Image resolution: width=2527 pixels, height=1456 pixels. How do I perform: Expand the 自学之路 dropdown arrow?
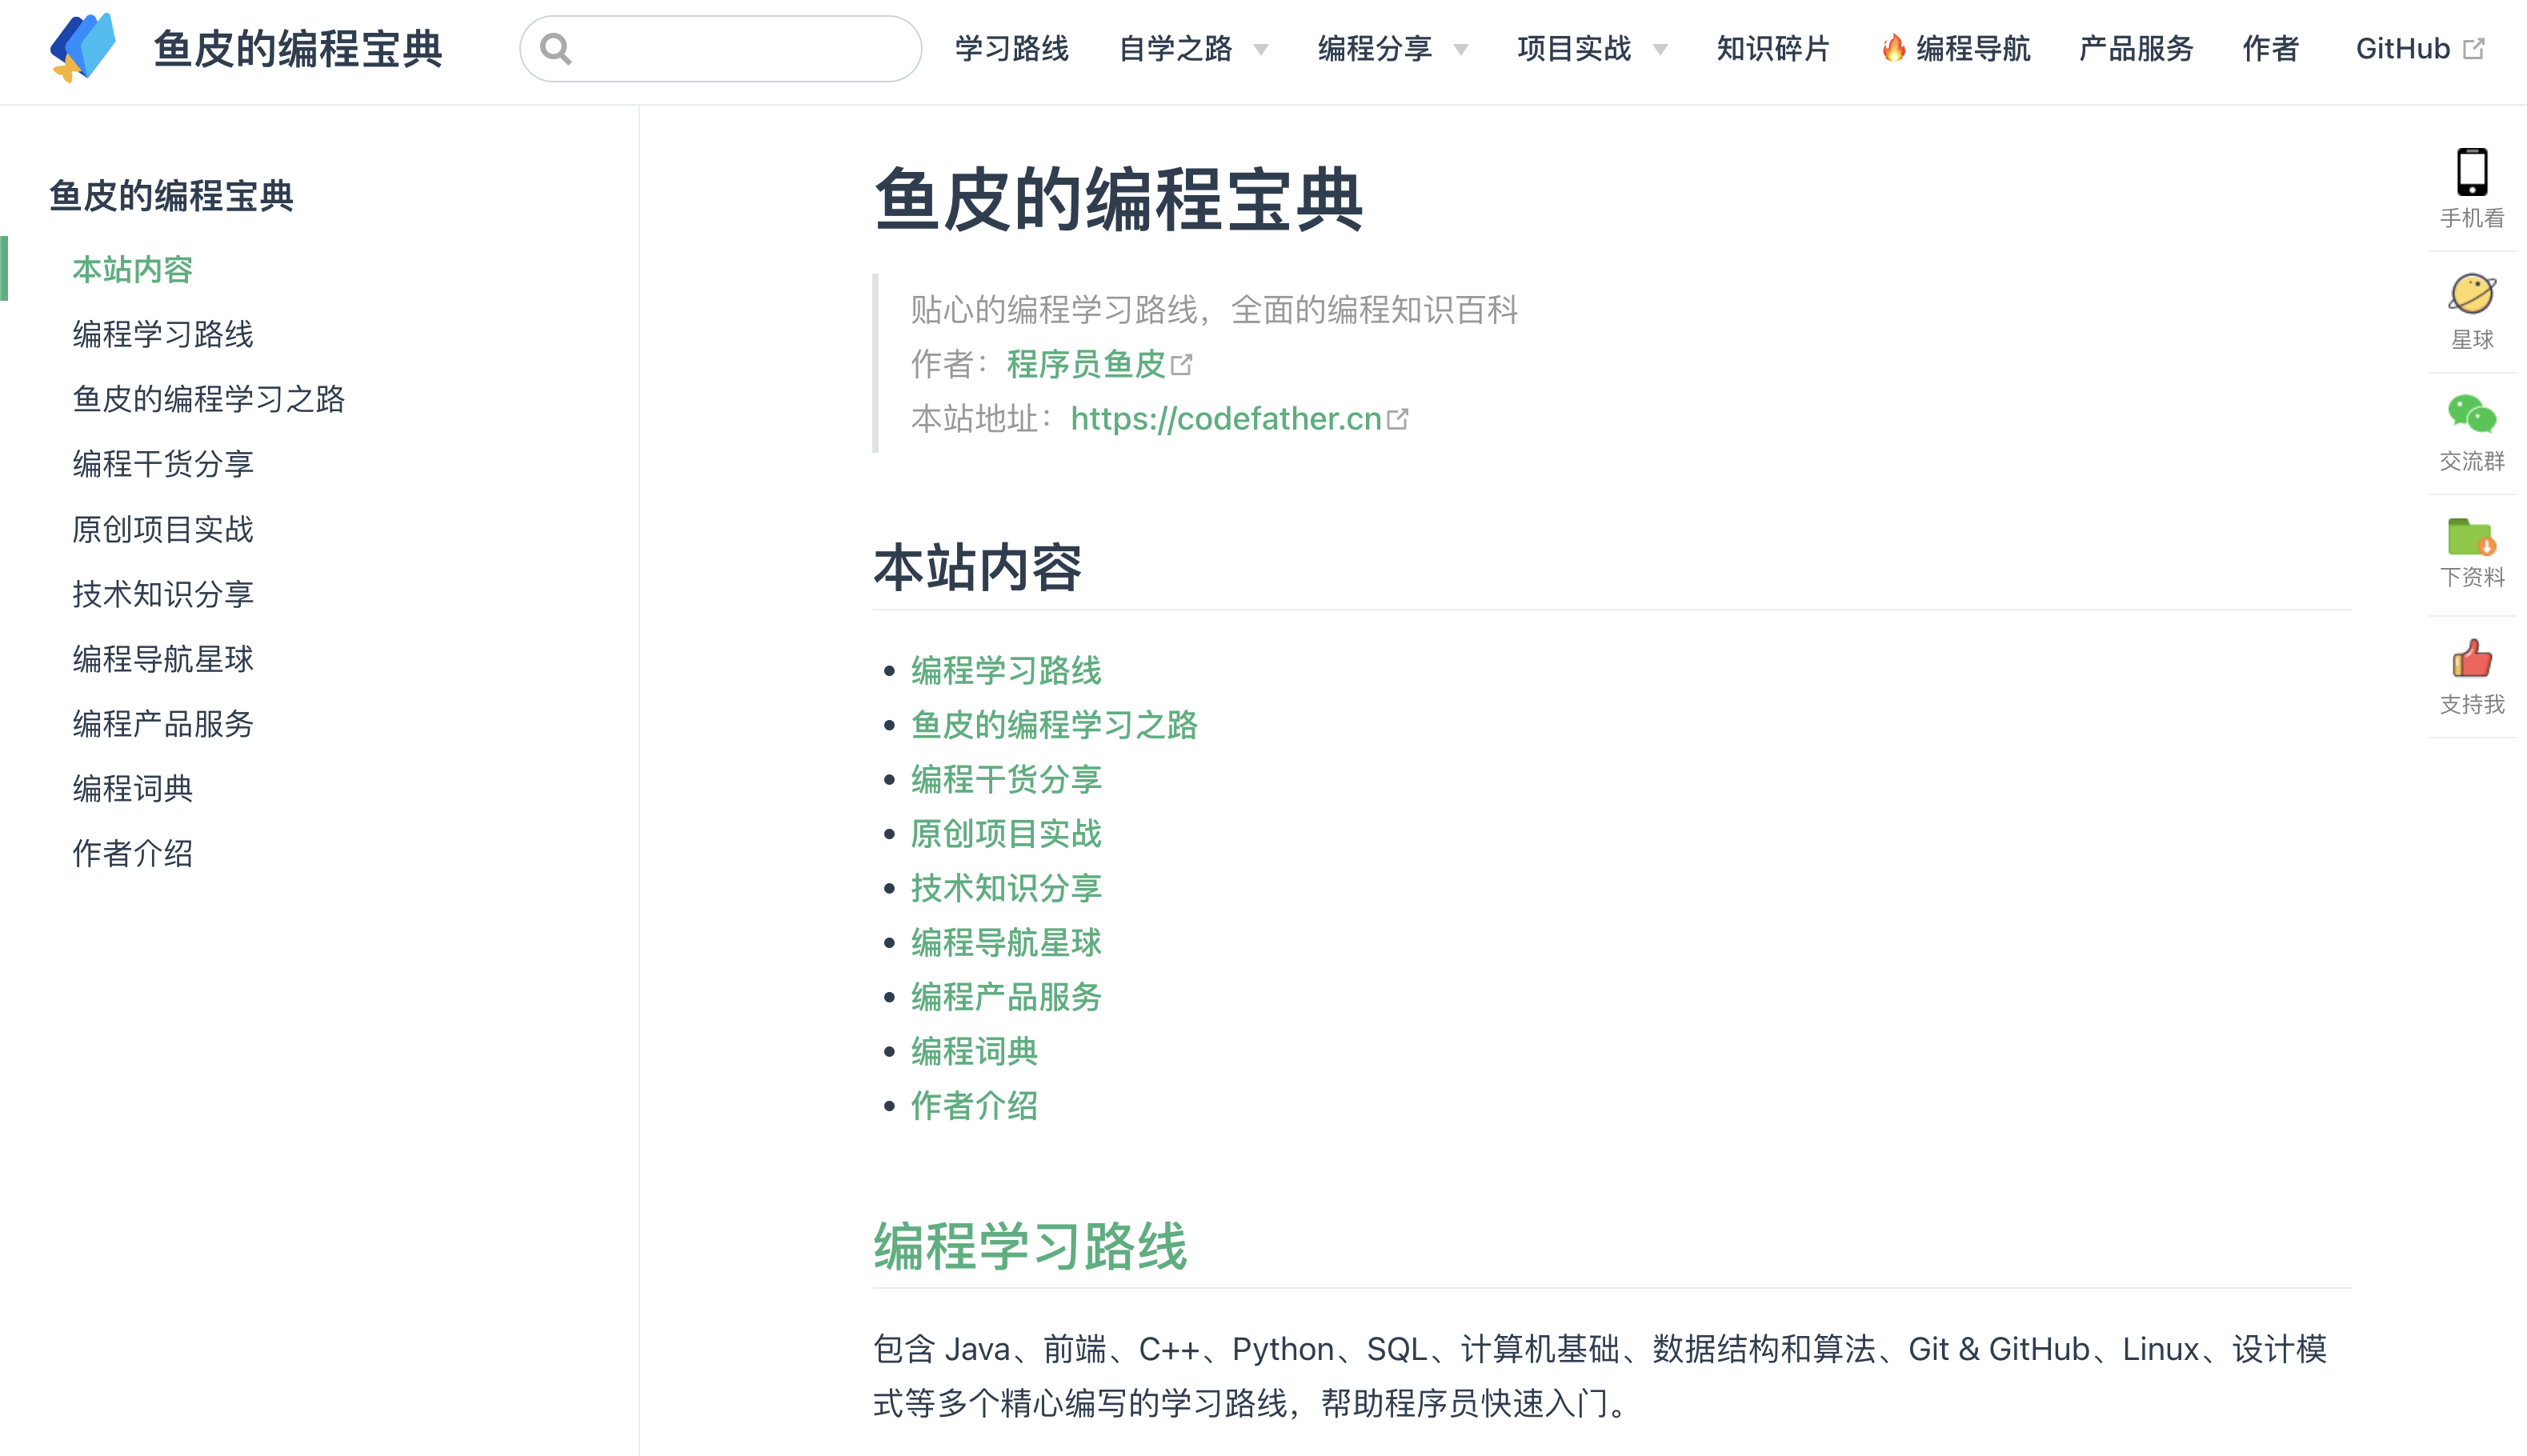[x=1261, y=50]
